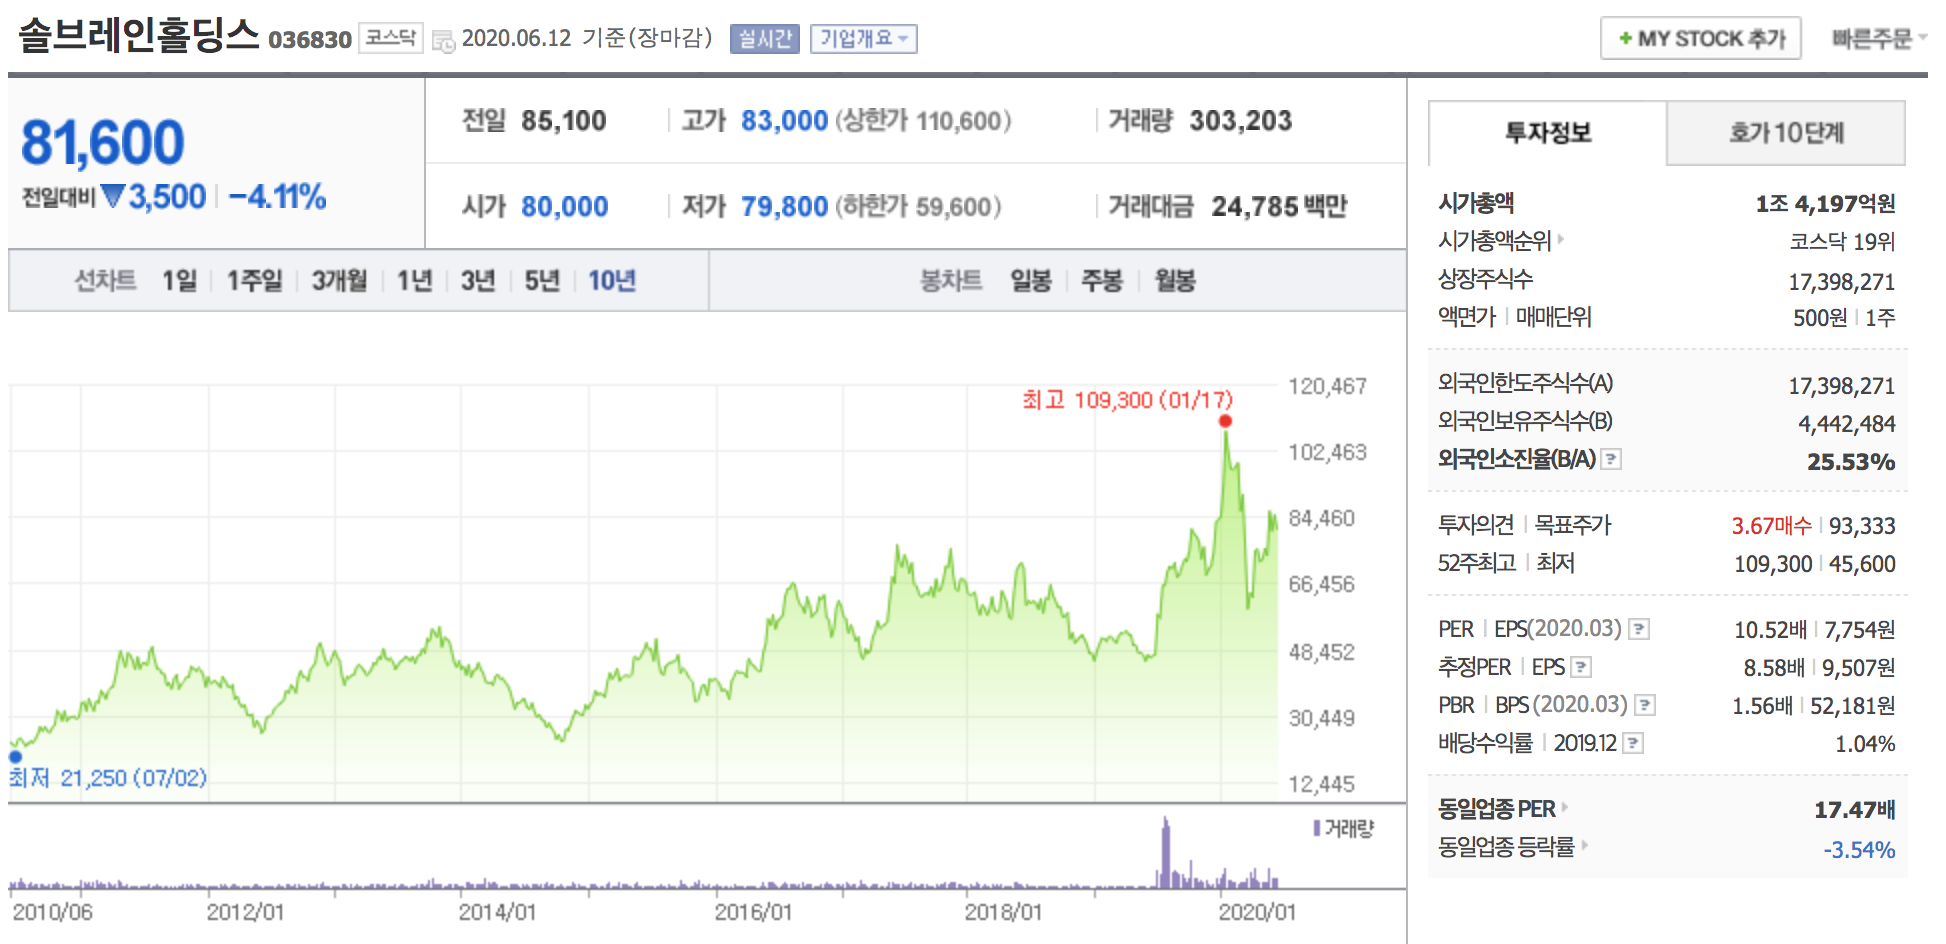Toggle the 실시간 real-time button

pyautogui.click(x=765, y=39)
